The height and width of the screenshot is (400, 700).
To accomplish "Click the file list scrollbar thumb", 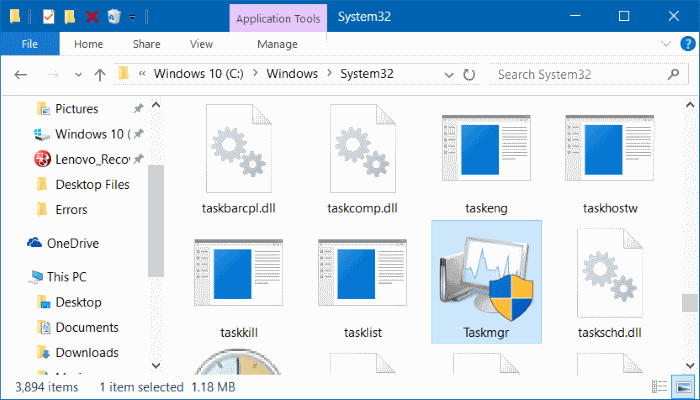I will (689, 303).
